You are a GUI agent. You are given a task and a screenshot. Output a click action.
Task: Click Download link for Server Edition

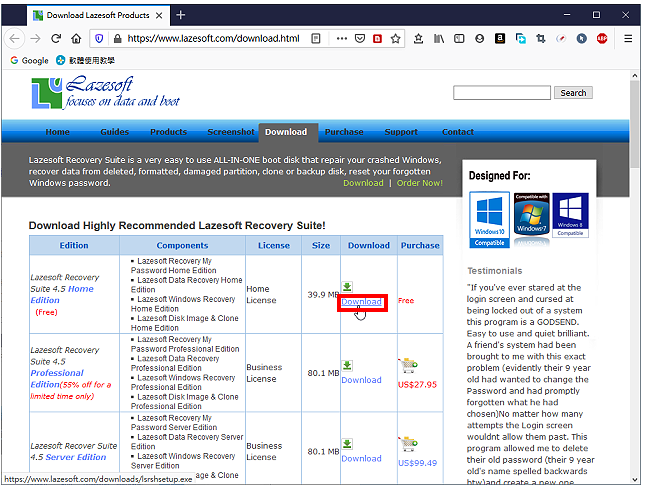pyautogui.click(x=361, y=459)
